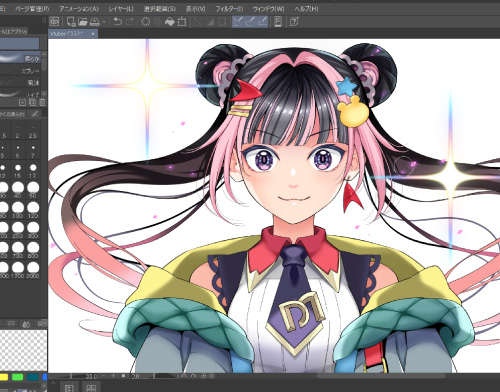The height and width of the screenshot is (392, 500).
Task: Click the Clear outside selection icon
Action: (x=158, y=22)
